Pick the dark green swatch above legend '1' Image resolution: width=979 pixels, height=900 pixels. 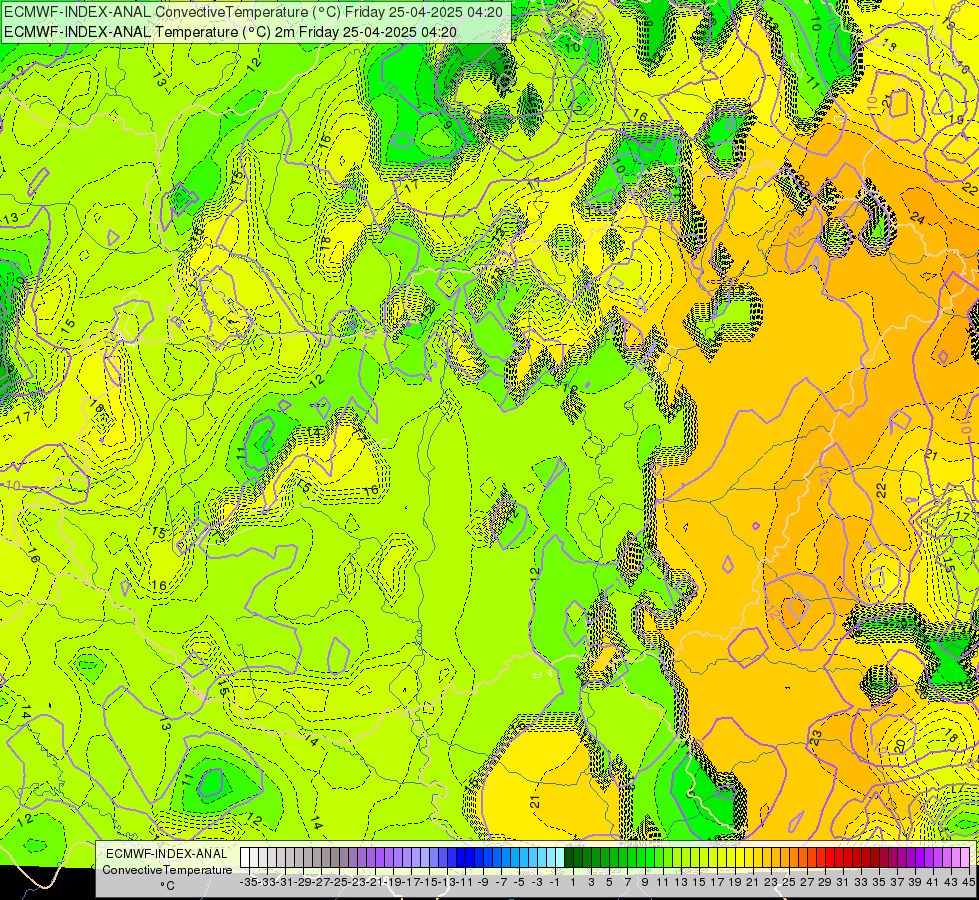[x=569, y=858]
